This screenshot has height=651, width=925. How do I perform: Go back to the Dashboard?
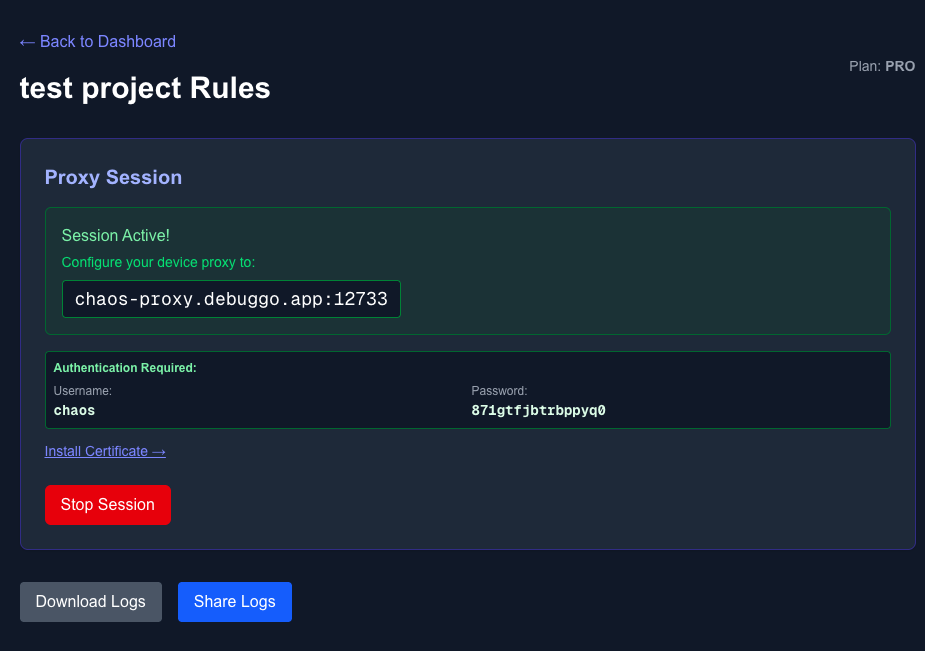coord(107,42)
